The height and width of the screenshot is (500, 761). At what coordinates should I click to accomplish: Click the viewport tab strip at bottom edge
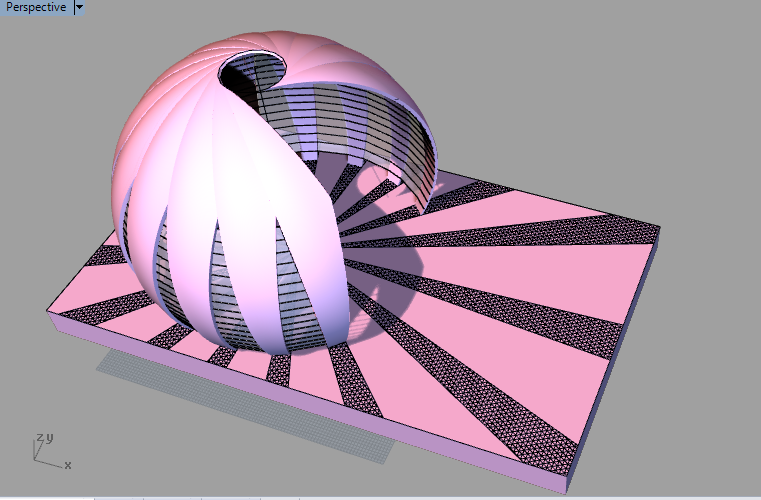tap(200, 497)
